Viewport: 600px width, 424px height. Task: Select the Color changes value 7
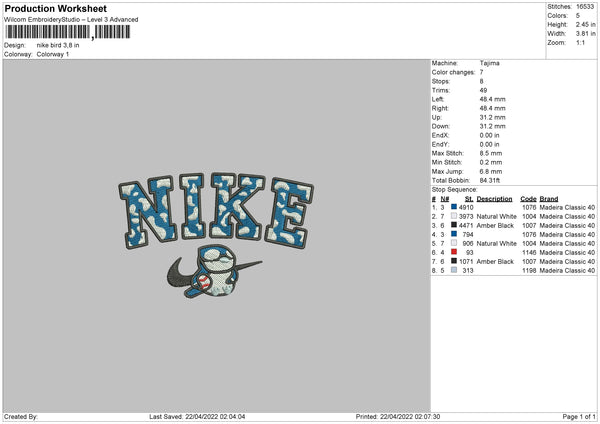[x=481, y=72]
